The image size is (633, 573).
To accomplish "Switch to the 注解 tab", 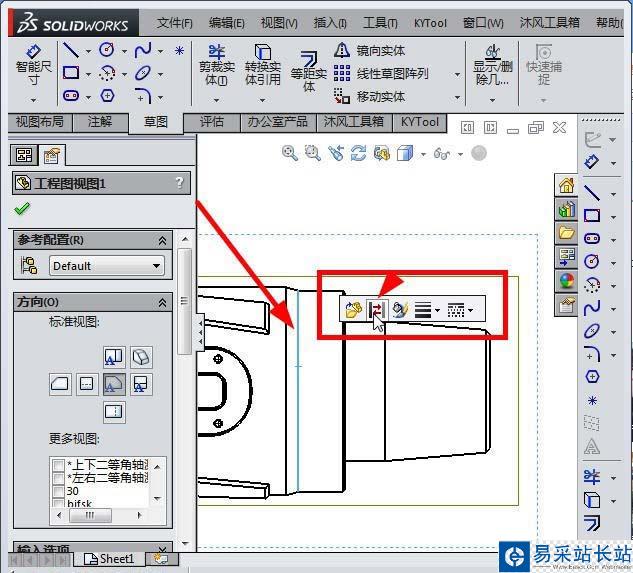I will (x=100, y=122).
